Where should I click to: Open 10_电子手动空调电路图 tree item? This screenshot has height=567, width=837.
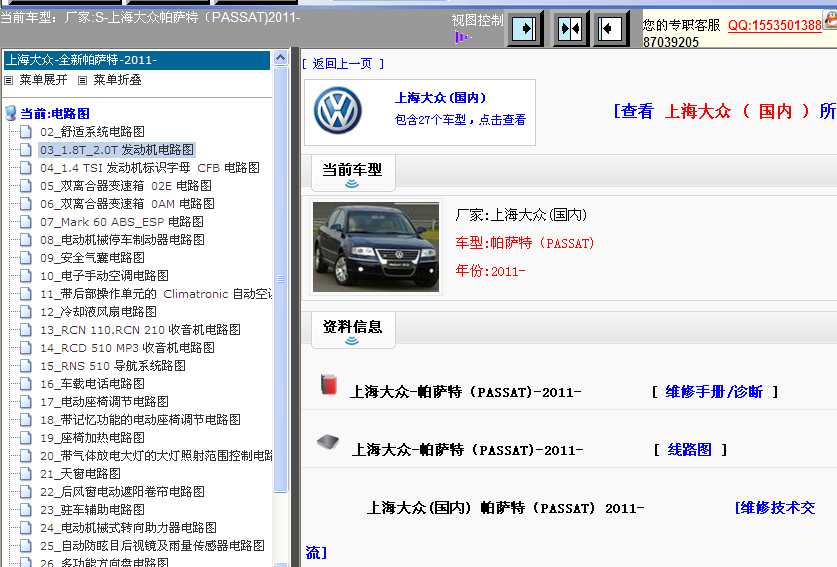104,276
